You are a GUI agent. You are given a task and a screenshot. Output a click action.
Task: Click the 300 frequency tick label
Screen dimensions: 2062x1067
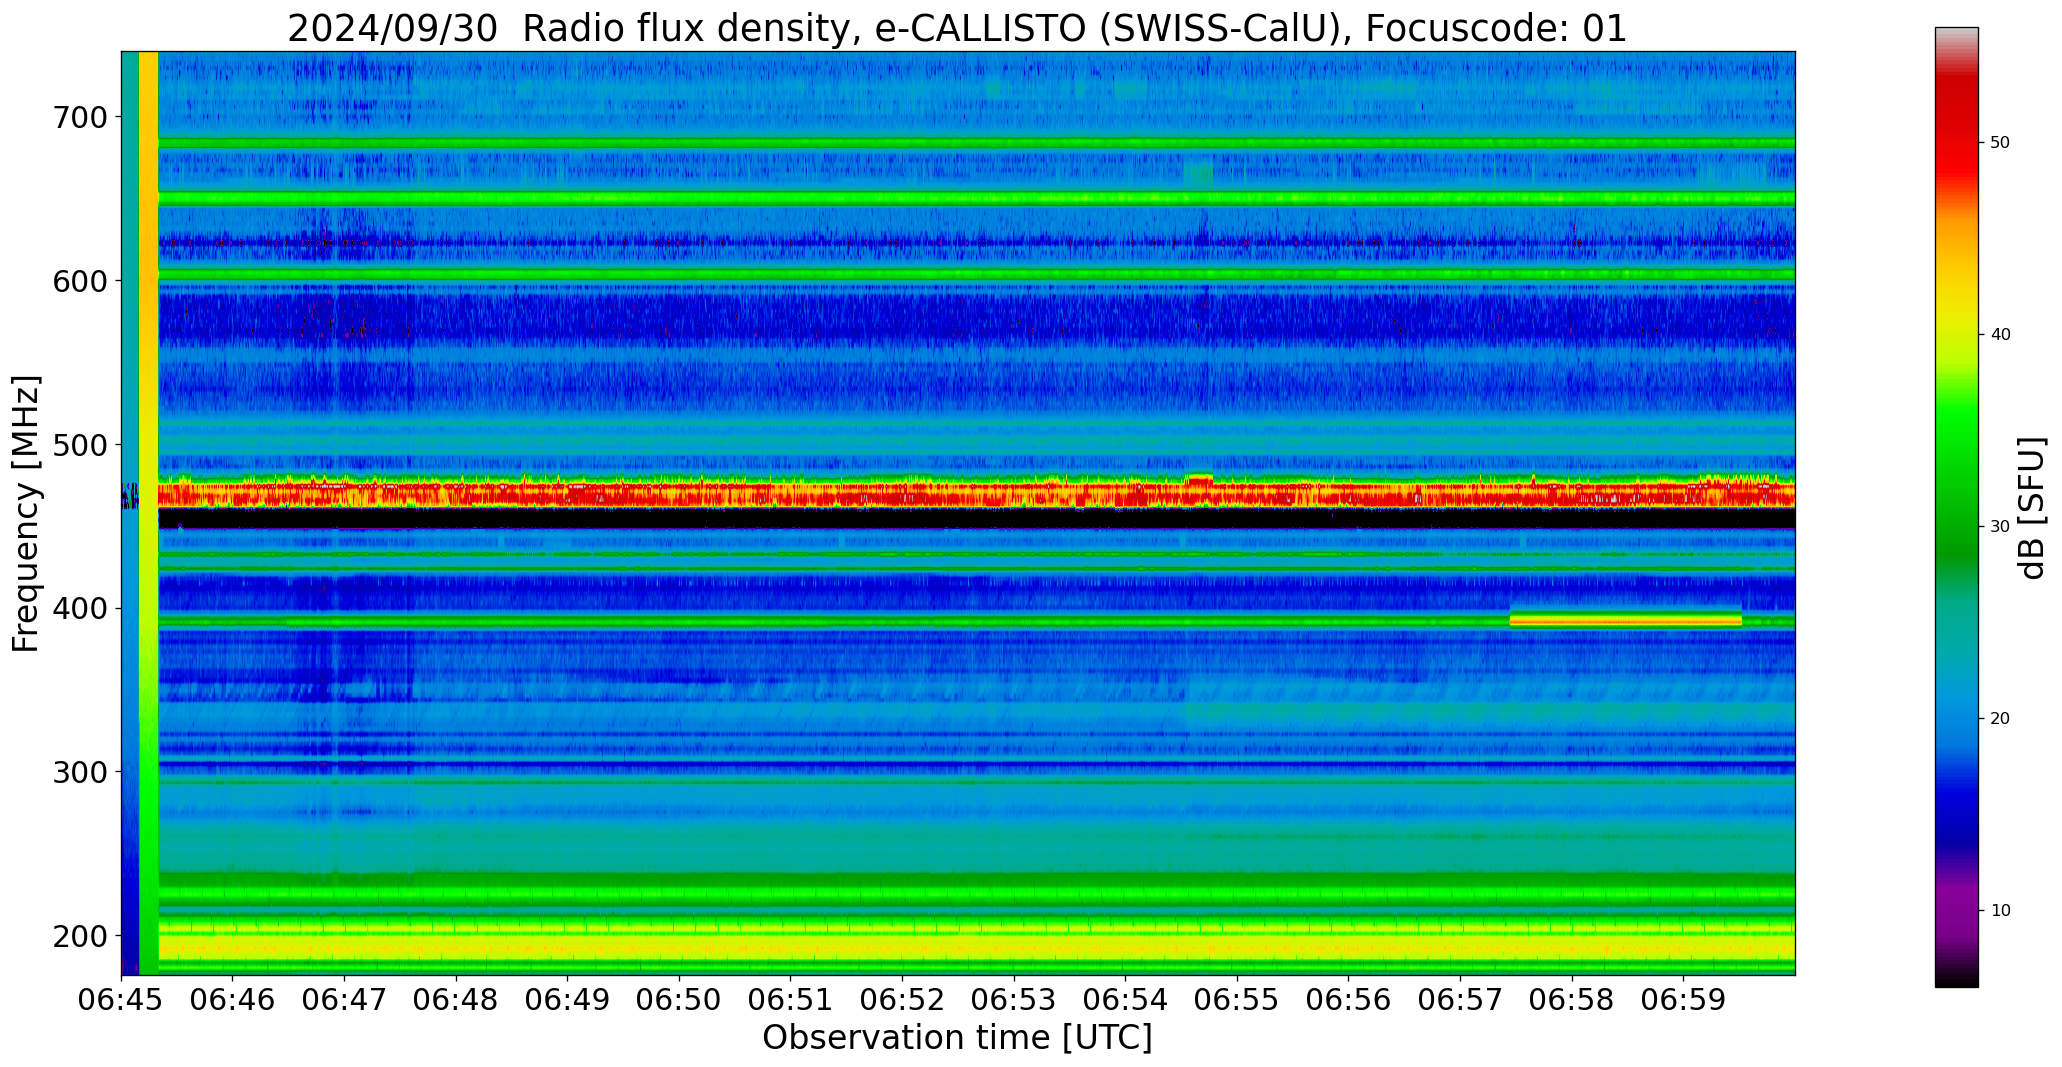pyautogui.click(x=79, y=773)
